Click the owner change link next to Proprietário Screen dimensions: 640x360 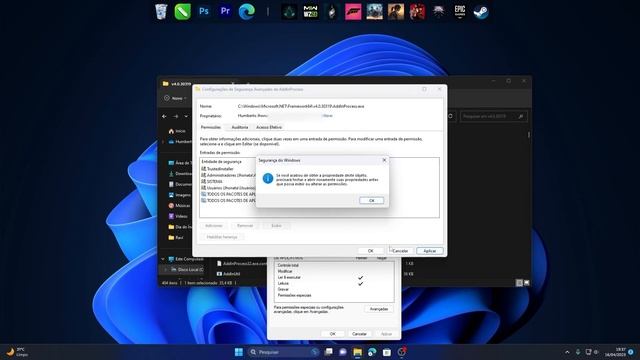click(327, 116)
